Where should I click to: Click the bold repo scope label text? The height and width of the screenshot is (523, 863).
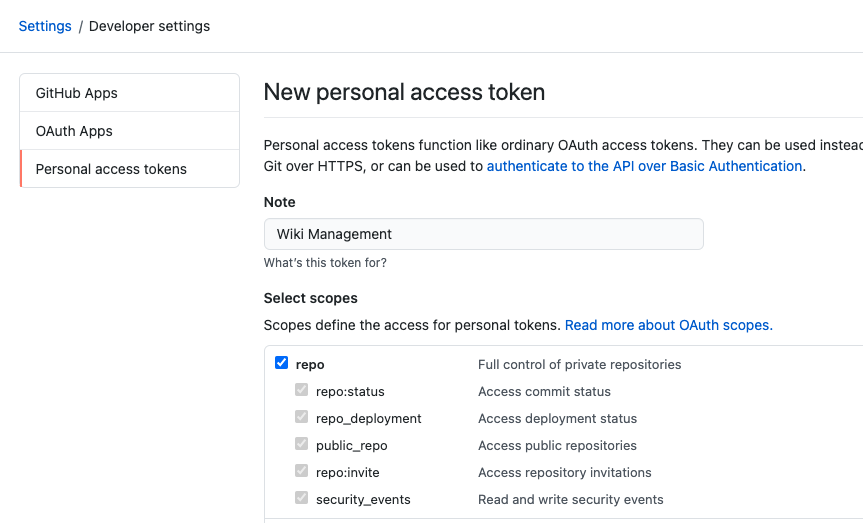(x=310, y=365)
